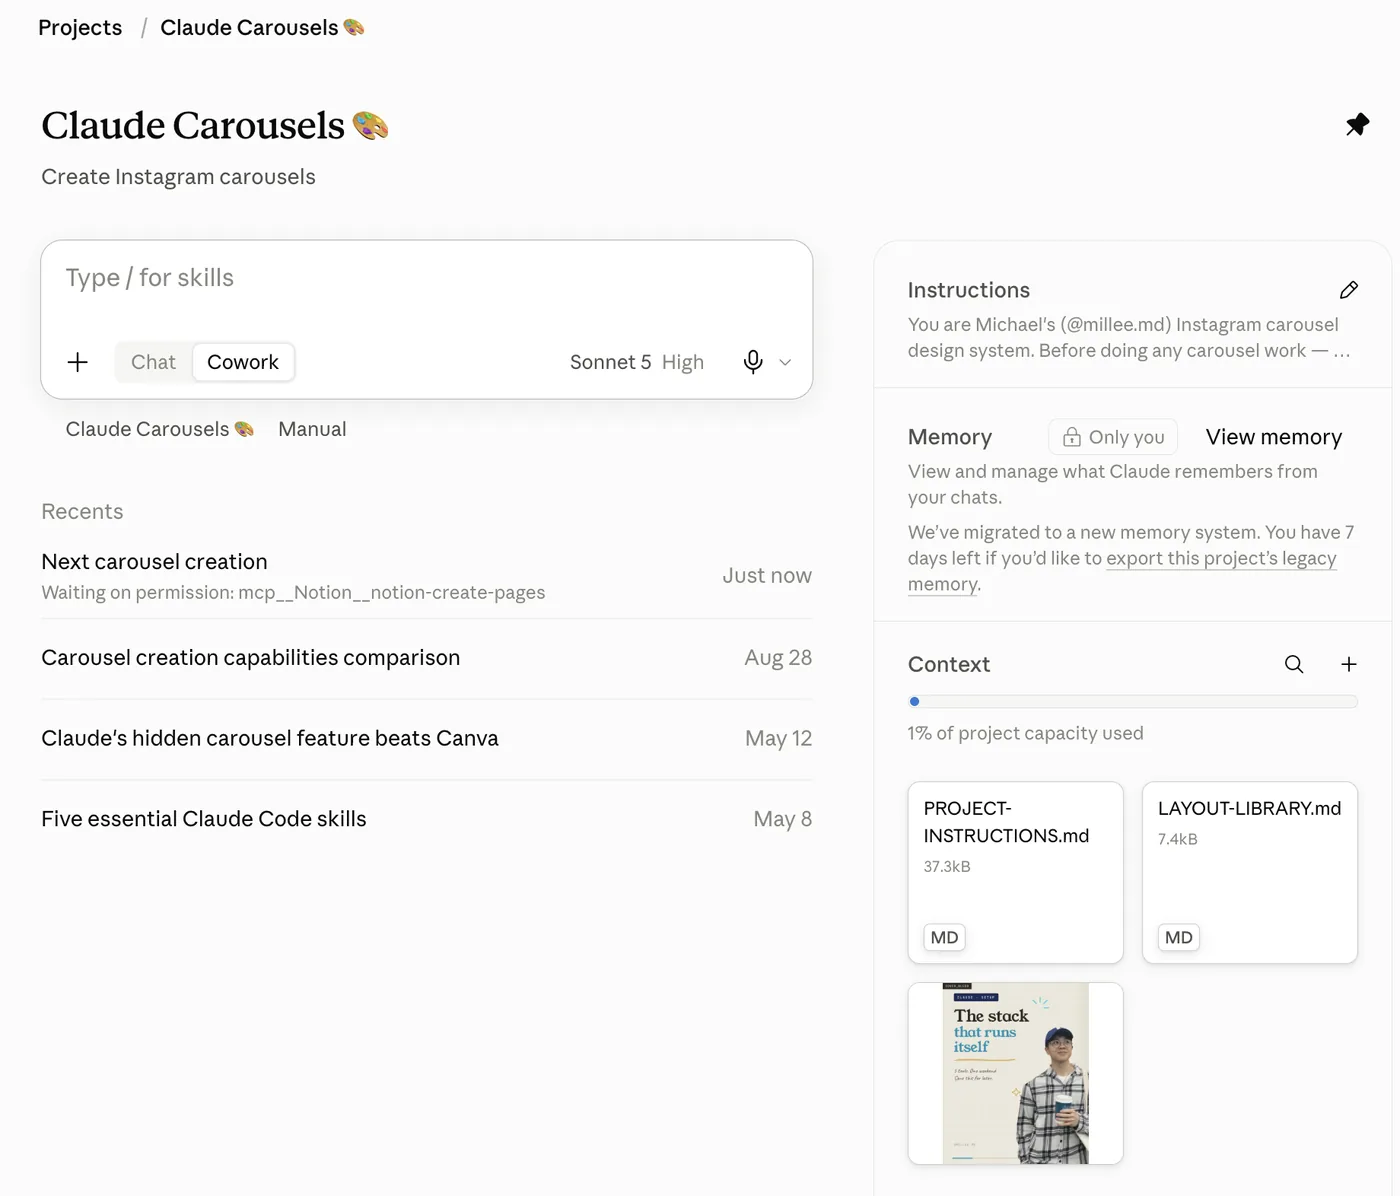Click the pin project icon

1357,125
